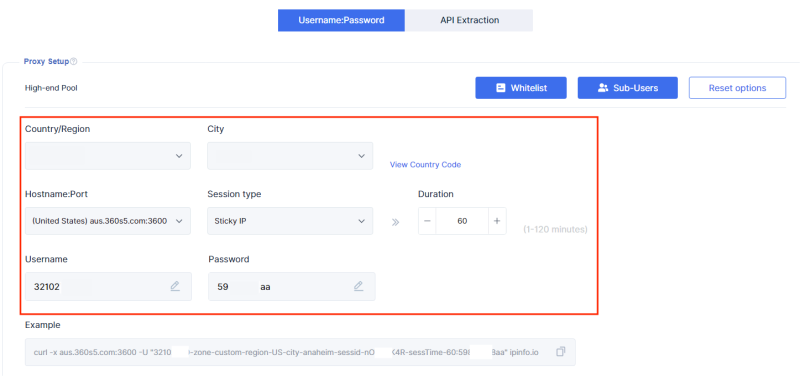Open the Sub-Users page
Viewport: 800px width, 376px height.
point(628,88)
